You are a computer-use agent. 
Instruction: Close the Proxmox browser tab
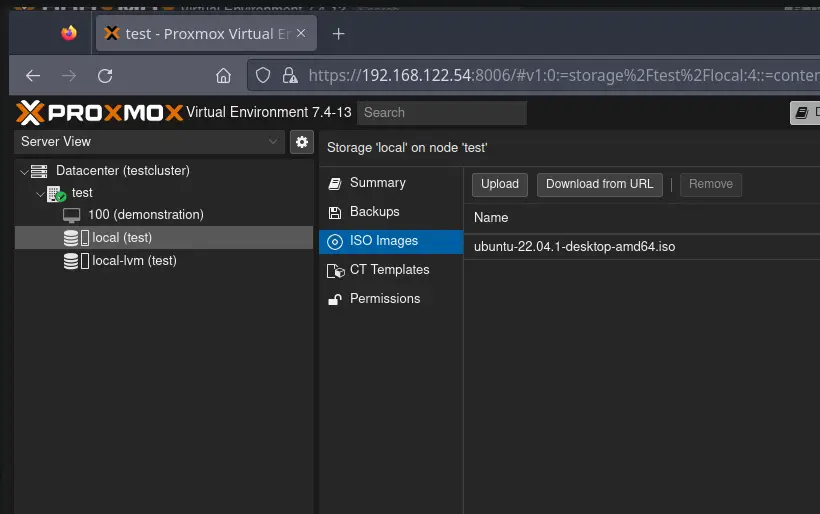(x=301, y=33)
